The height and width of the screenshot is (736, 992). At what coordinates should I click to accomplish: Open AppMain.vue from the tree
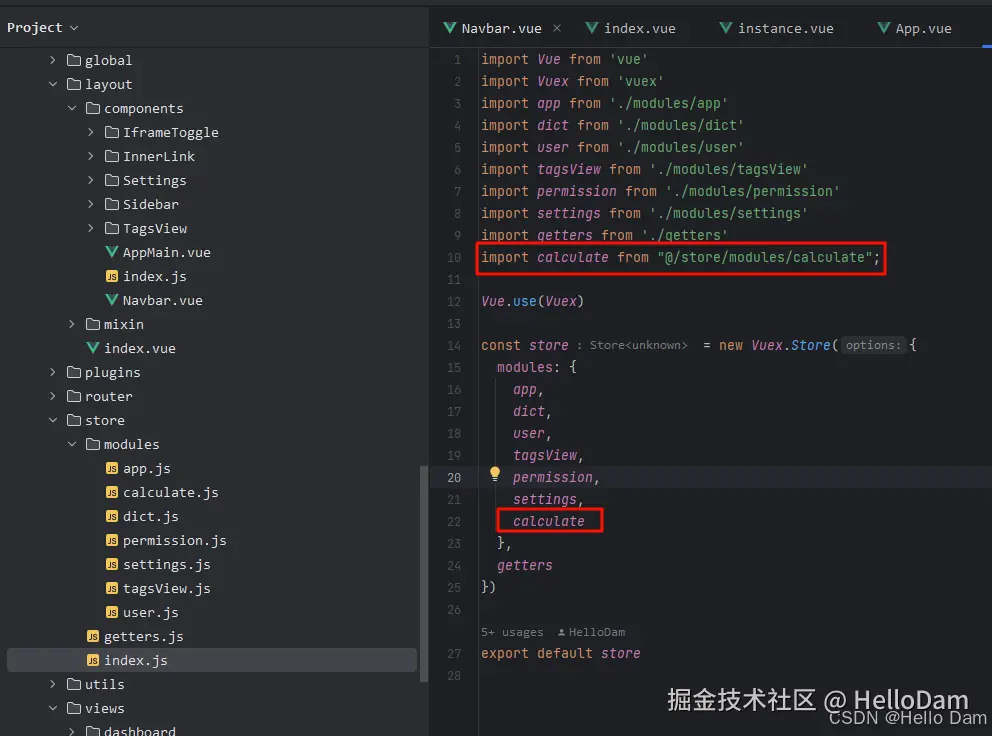coord(166,252)
